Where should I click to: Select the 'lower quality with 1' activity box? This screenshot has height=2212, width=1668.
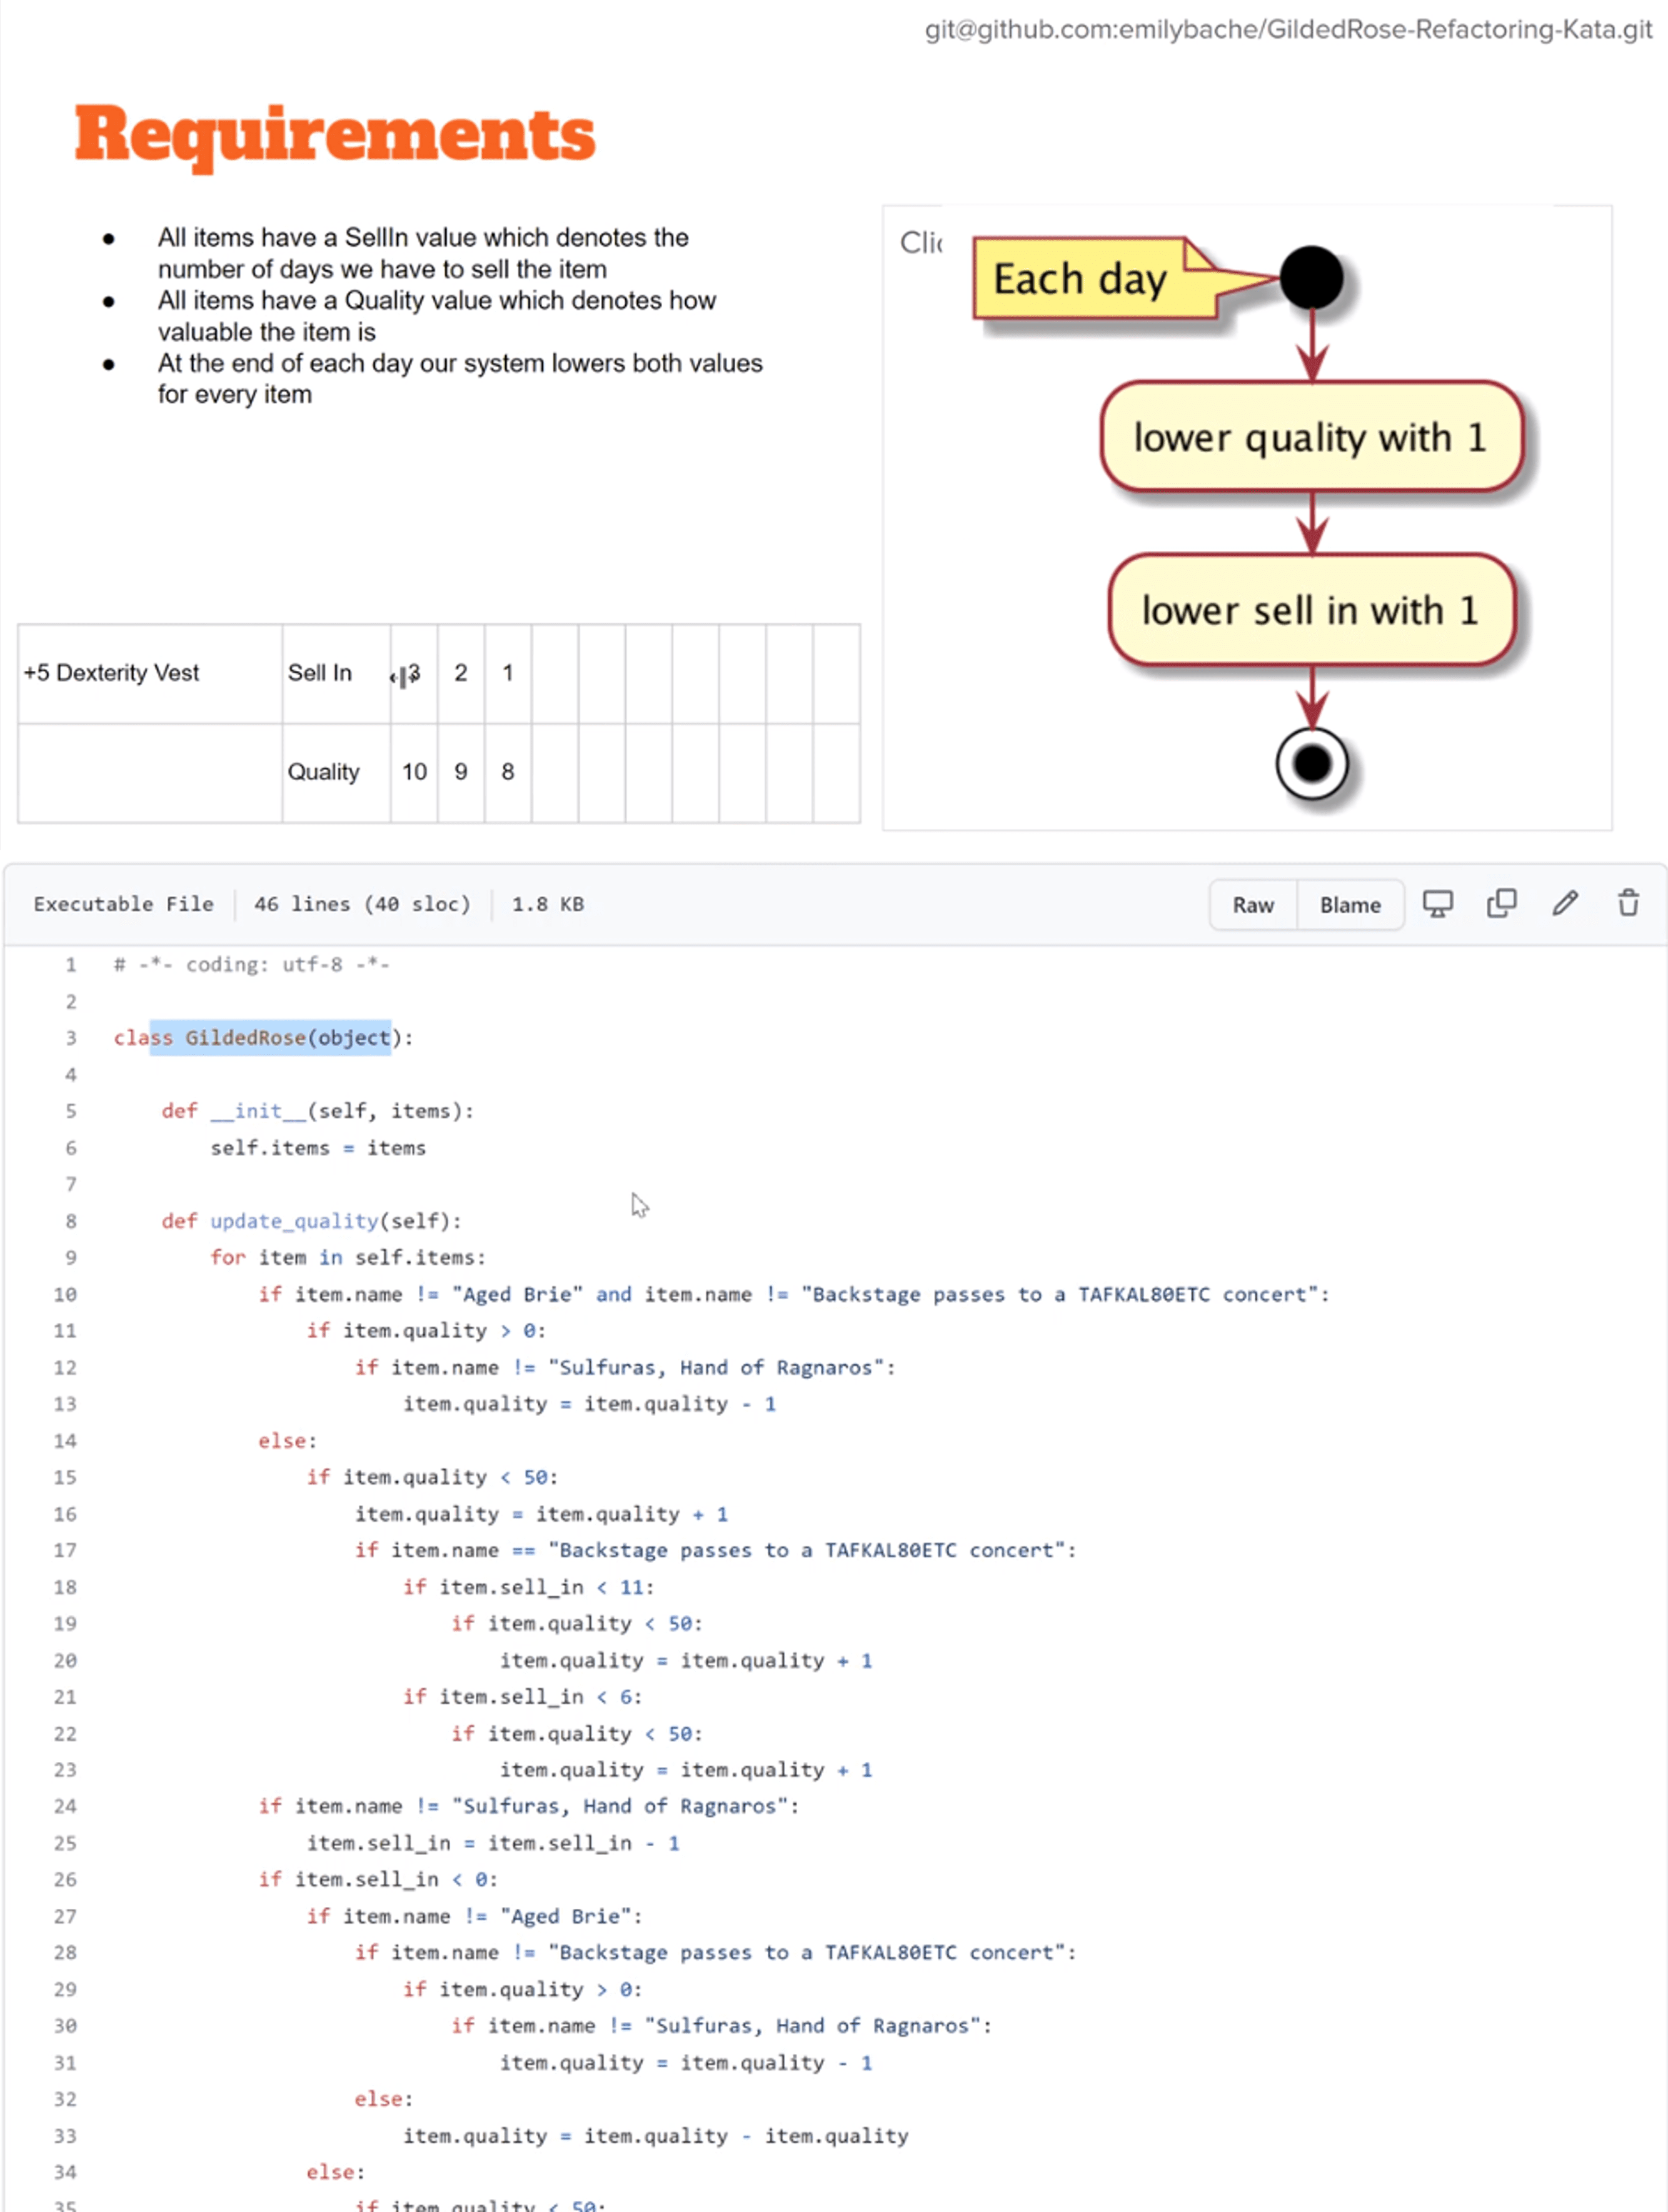[x=1311, y=437]
